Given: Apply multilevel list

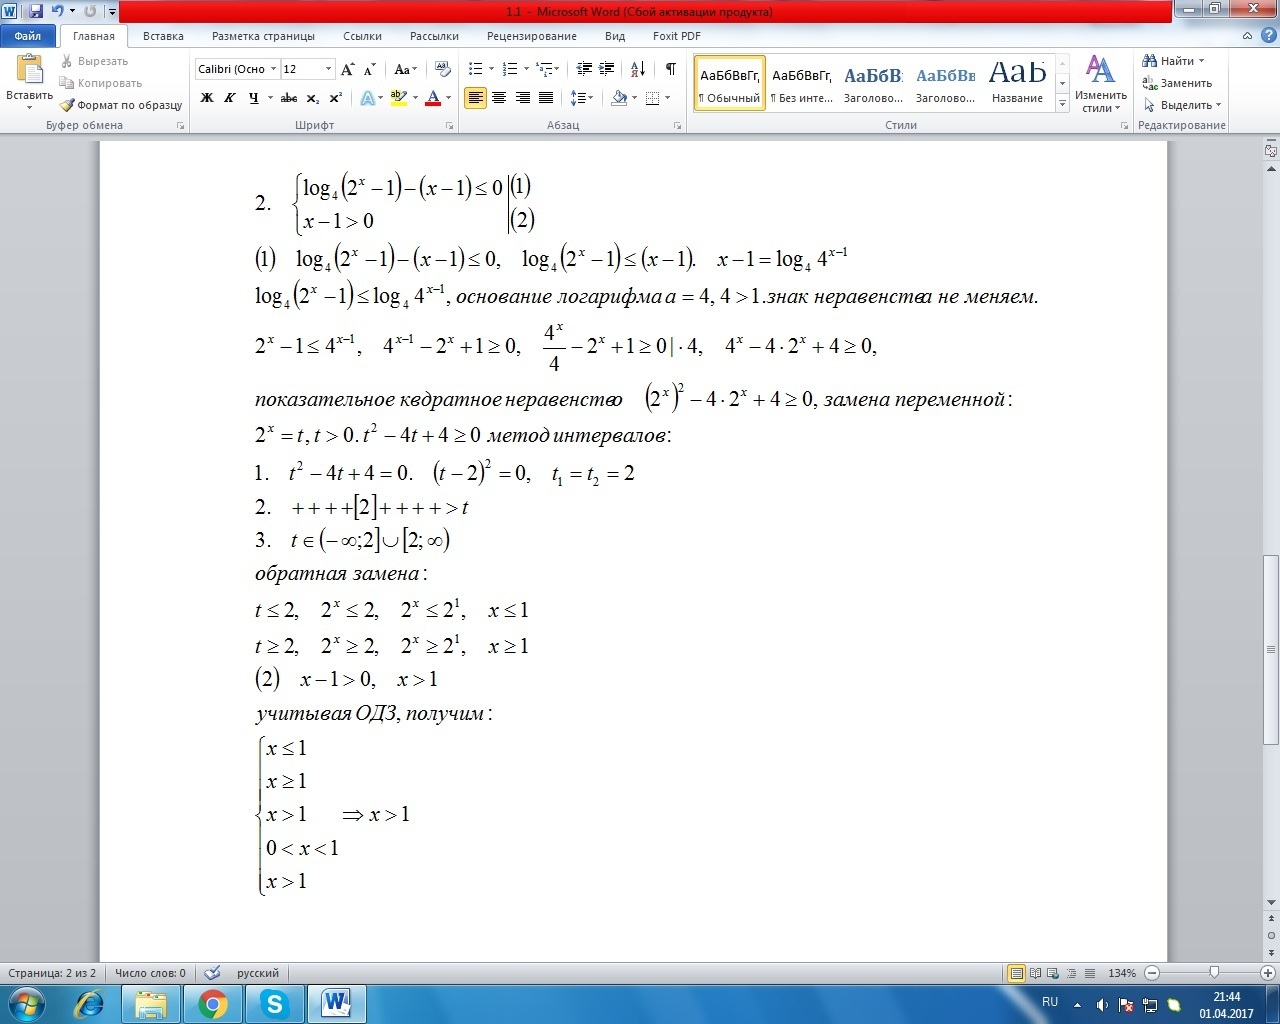Looking at the screenshot, I should [x=545, y=69].
